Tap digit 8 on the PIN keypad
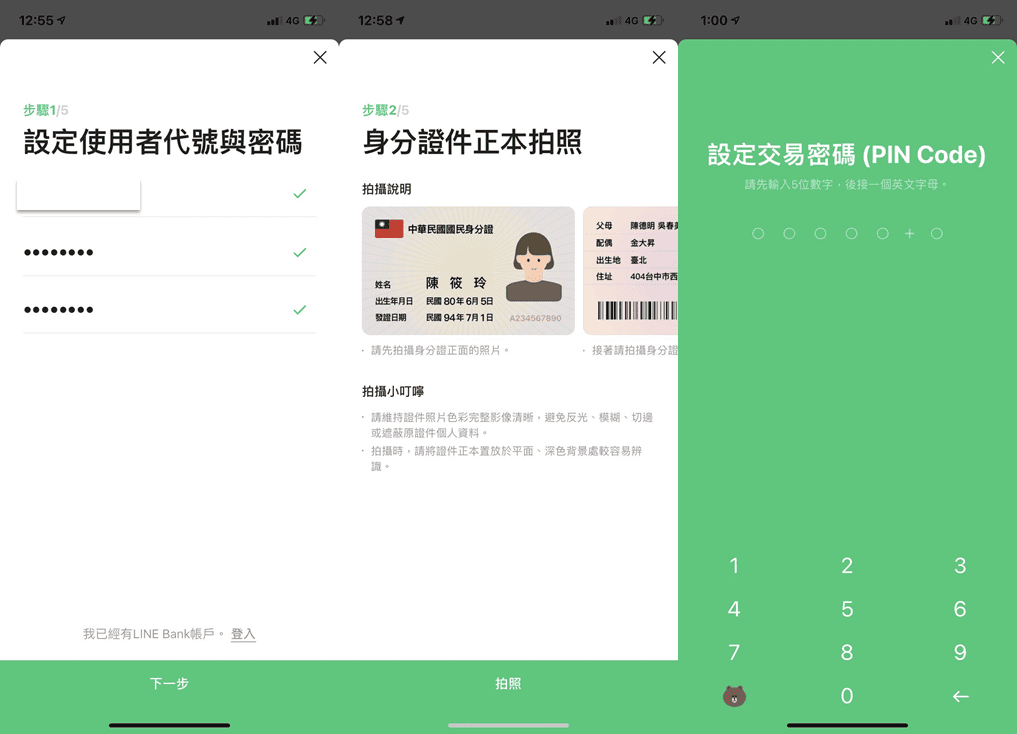The height and width of the screenshot is (734, 1017). coord(847,652)
